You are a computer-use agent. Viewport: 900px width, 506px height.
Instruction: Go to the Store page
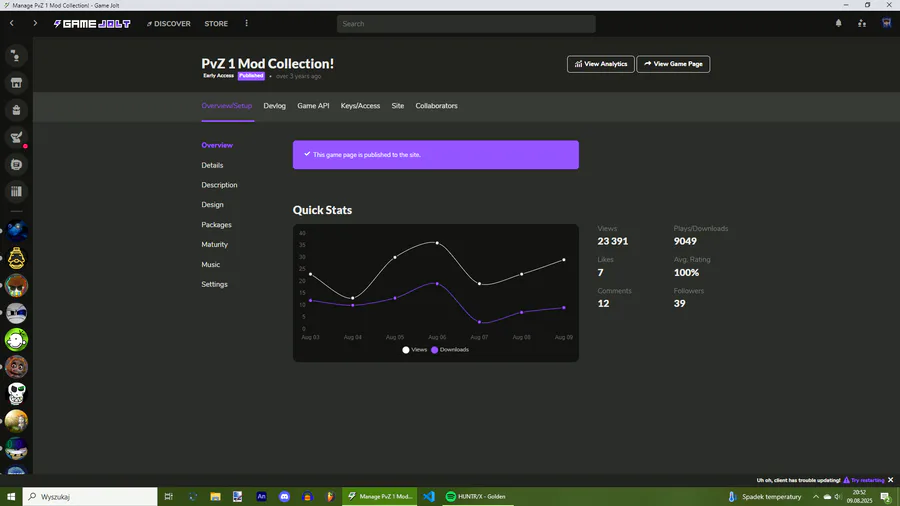tap(216, 24)
